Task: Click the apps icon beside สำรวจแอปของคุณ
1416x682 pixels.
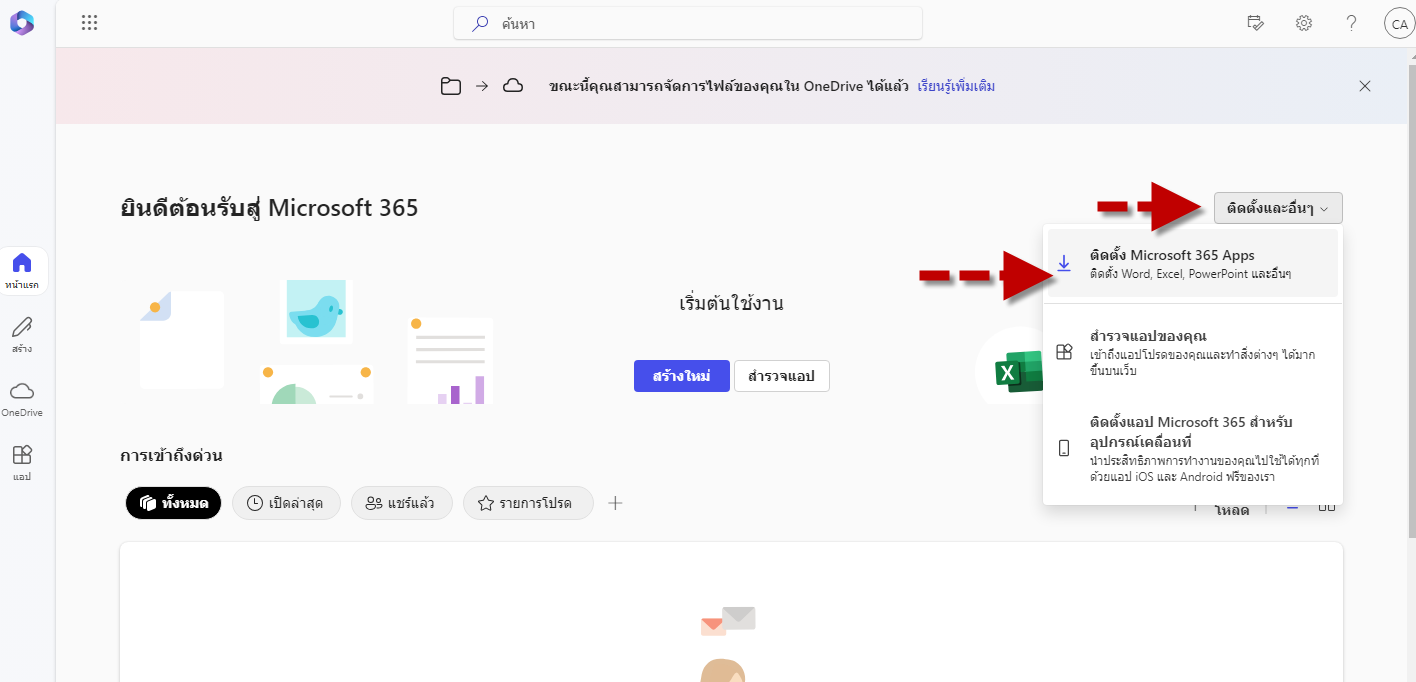Action: point(1064,352)
